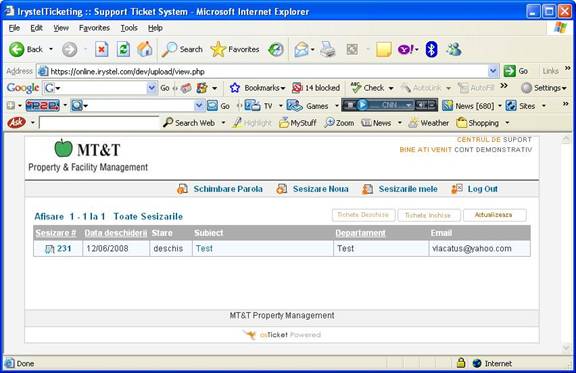Viewport: 576px width, 373px height.
Task: Click the spell Check button
Action: [x=368, y=88]
